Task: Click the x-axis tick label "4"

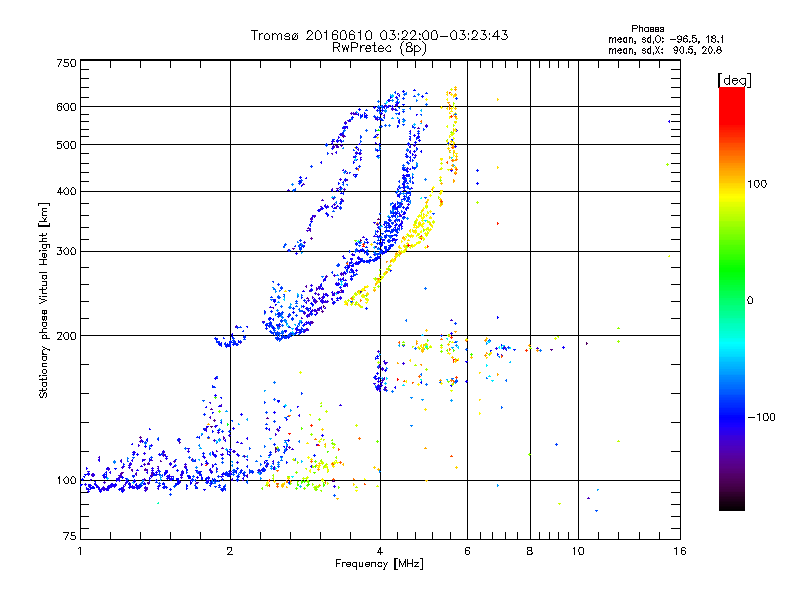Action: pyautogui.click(x=380, y=551)
